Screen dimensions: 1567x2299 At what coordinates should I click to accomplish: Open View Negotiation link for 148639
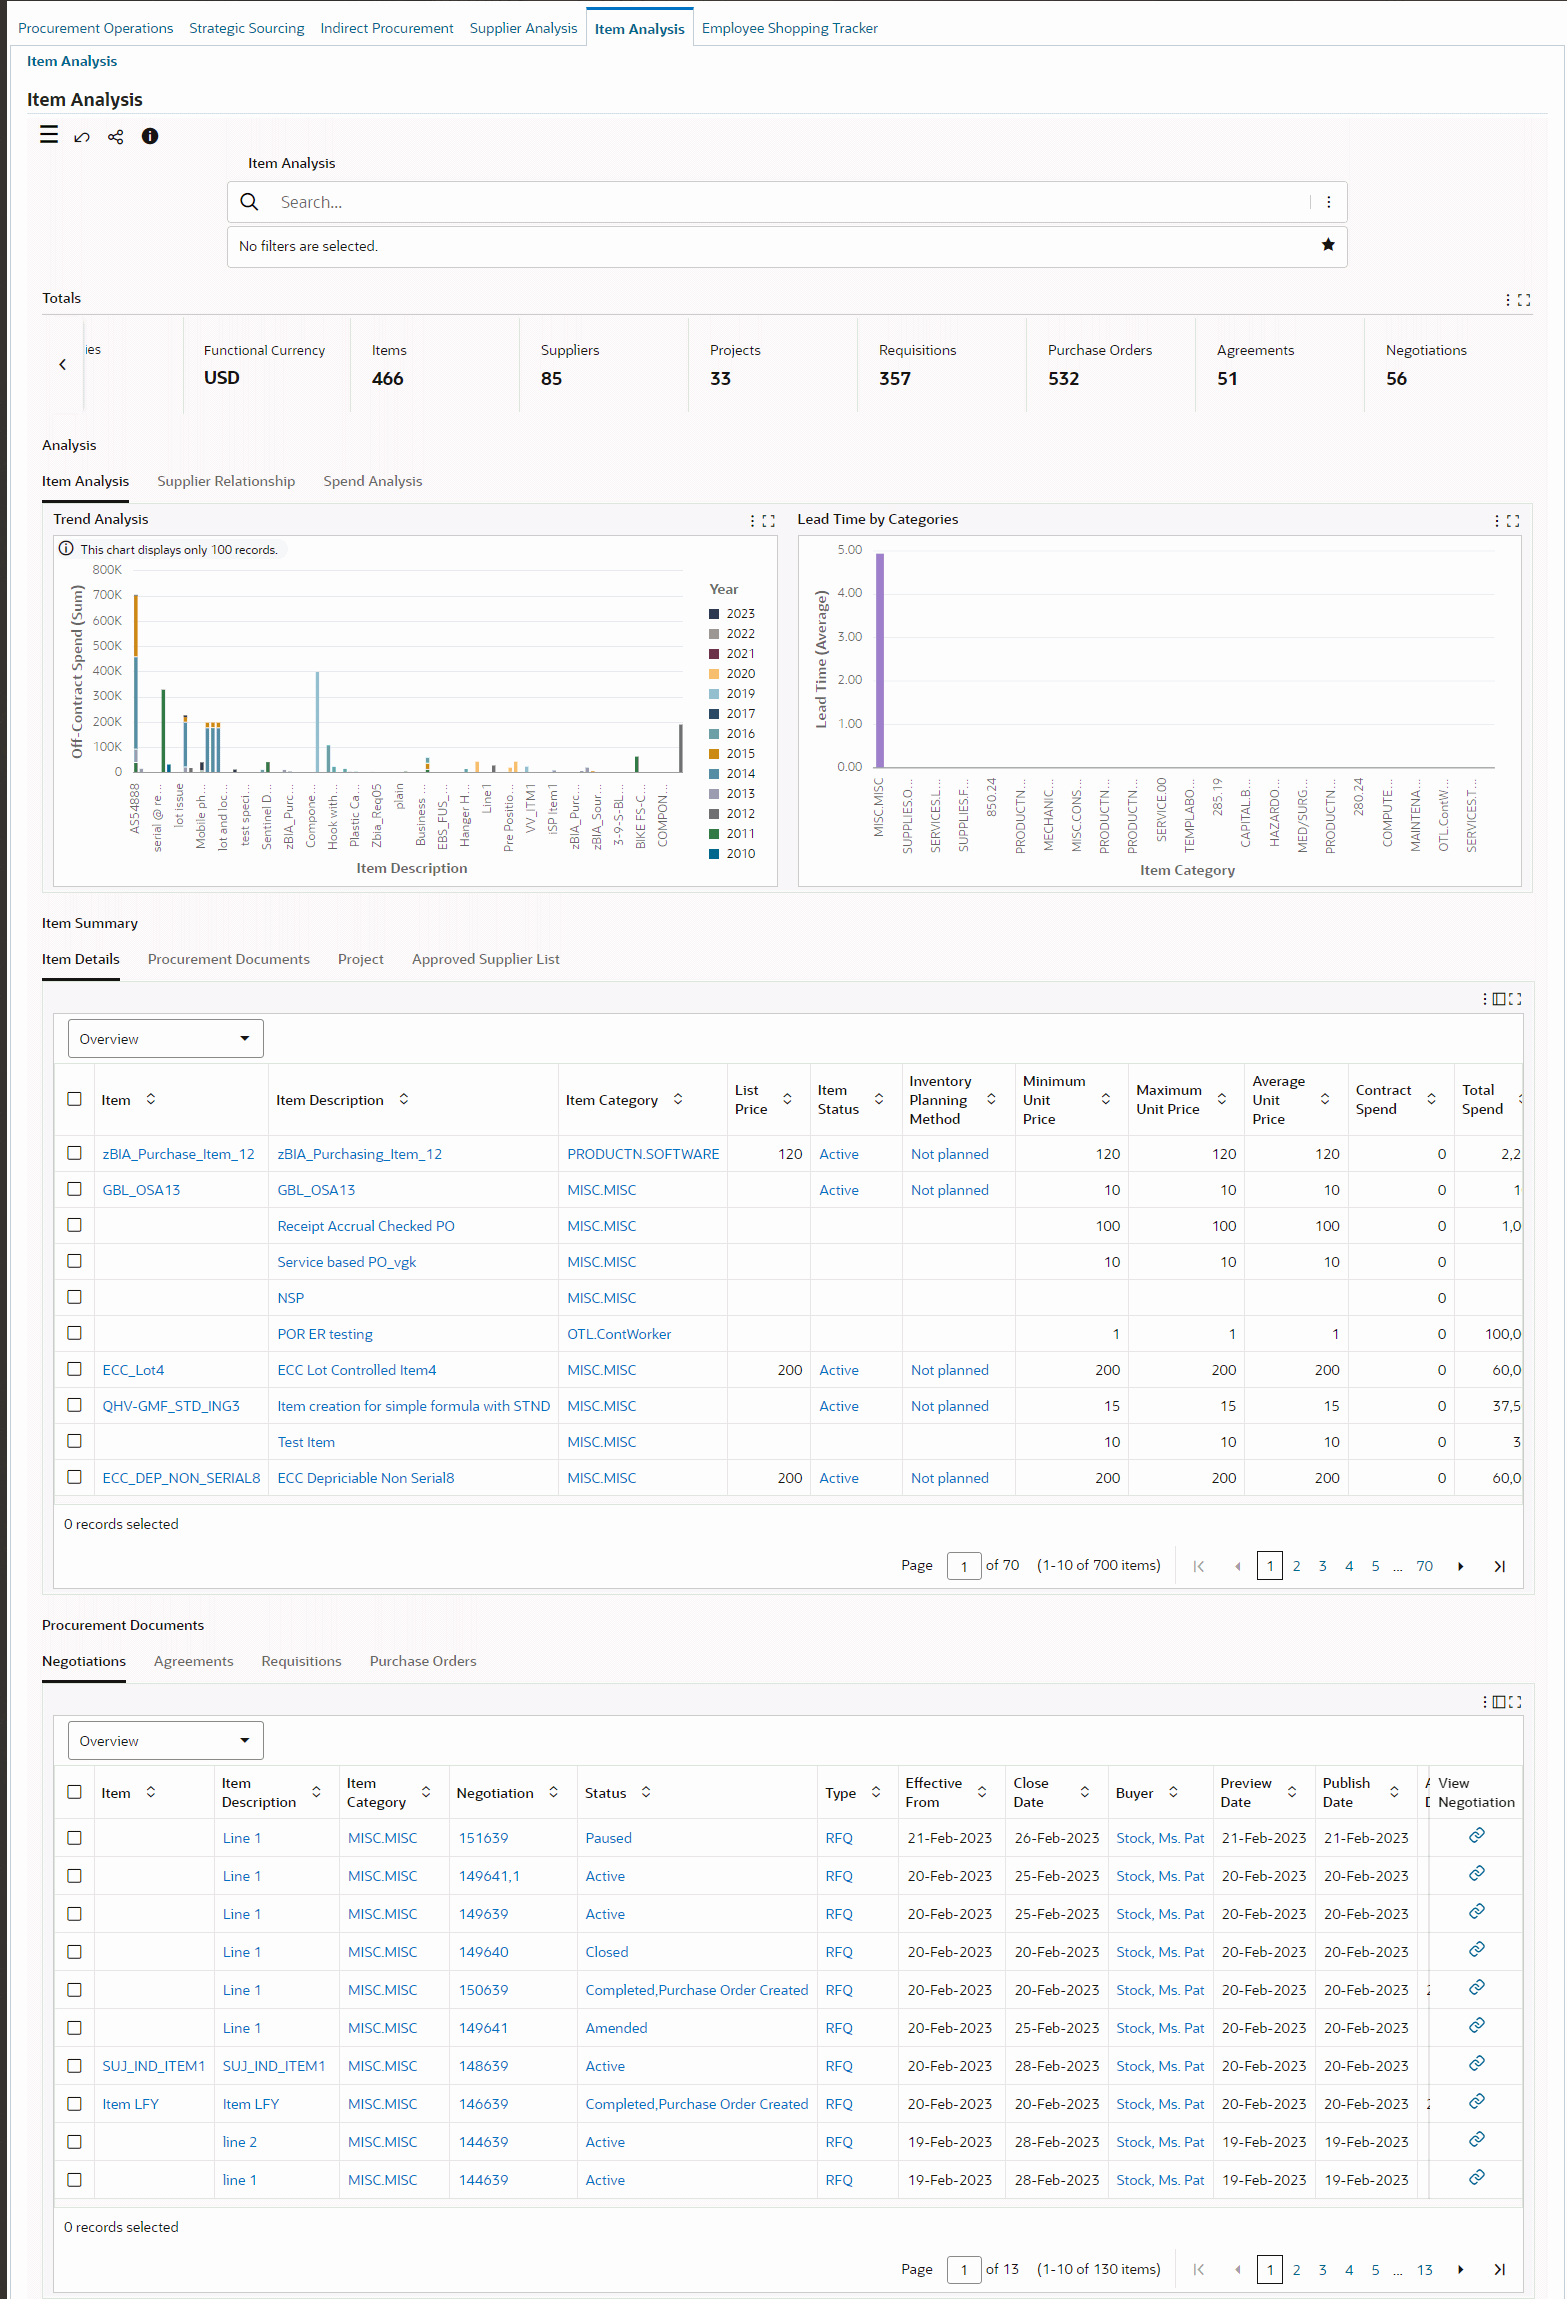click(1476, 2063)
